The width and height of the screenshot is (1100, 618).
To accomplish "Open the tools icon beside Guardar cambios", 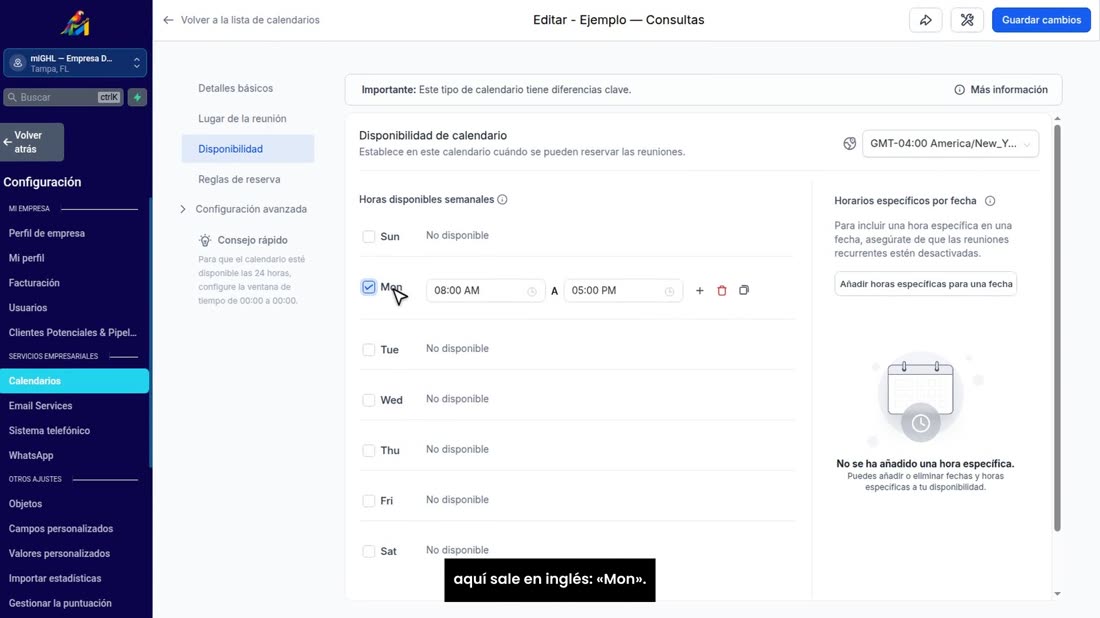I will [x=967, y=20].
